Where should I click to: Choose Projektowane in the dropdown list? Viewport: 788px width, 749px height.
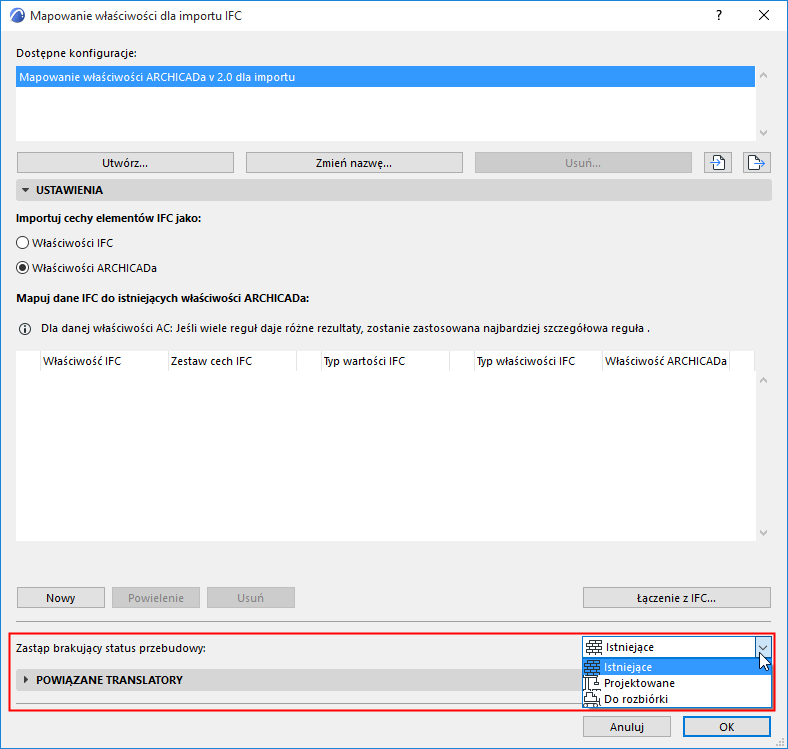click(677, 683)
